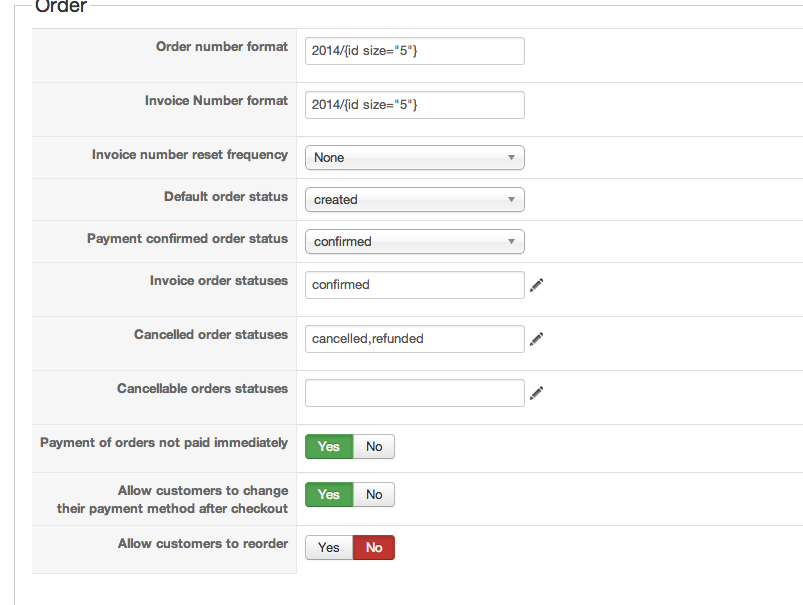Open Payment confirmed order status dropdown
This screenshot has width=803, height=605.
[414, 242]
